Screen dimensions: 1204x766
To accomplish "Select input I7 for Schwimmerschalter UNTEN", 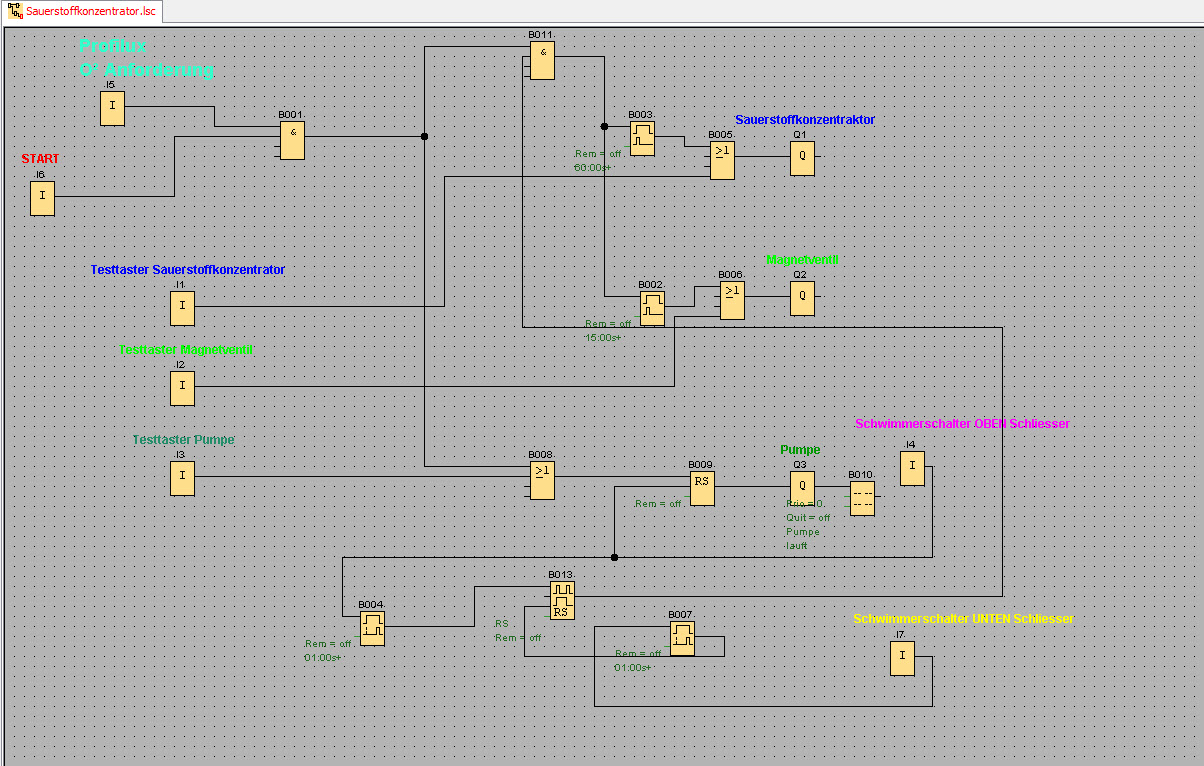I will pos(902,658).
